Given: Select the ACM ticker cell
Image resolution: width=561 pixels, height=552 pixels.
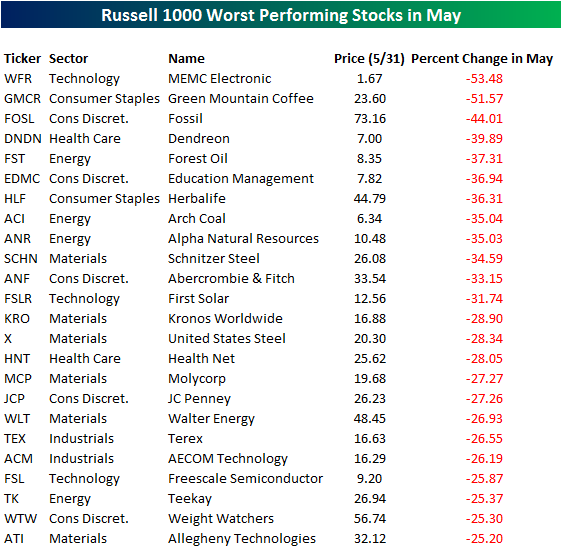Looking at the screenshot, I should click(x=18, y=459).
